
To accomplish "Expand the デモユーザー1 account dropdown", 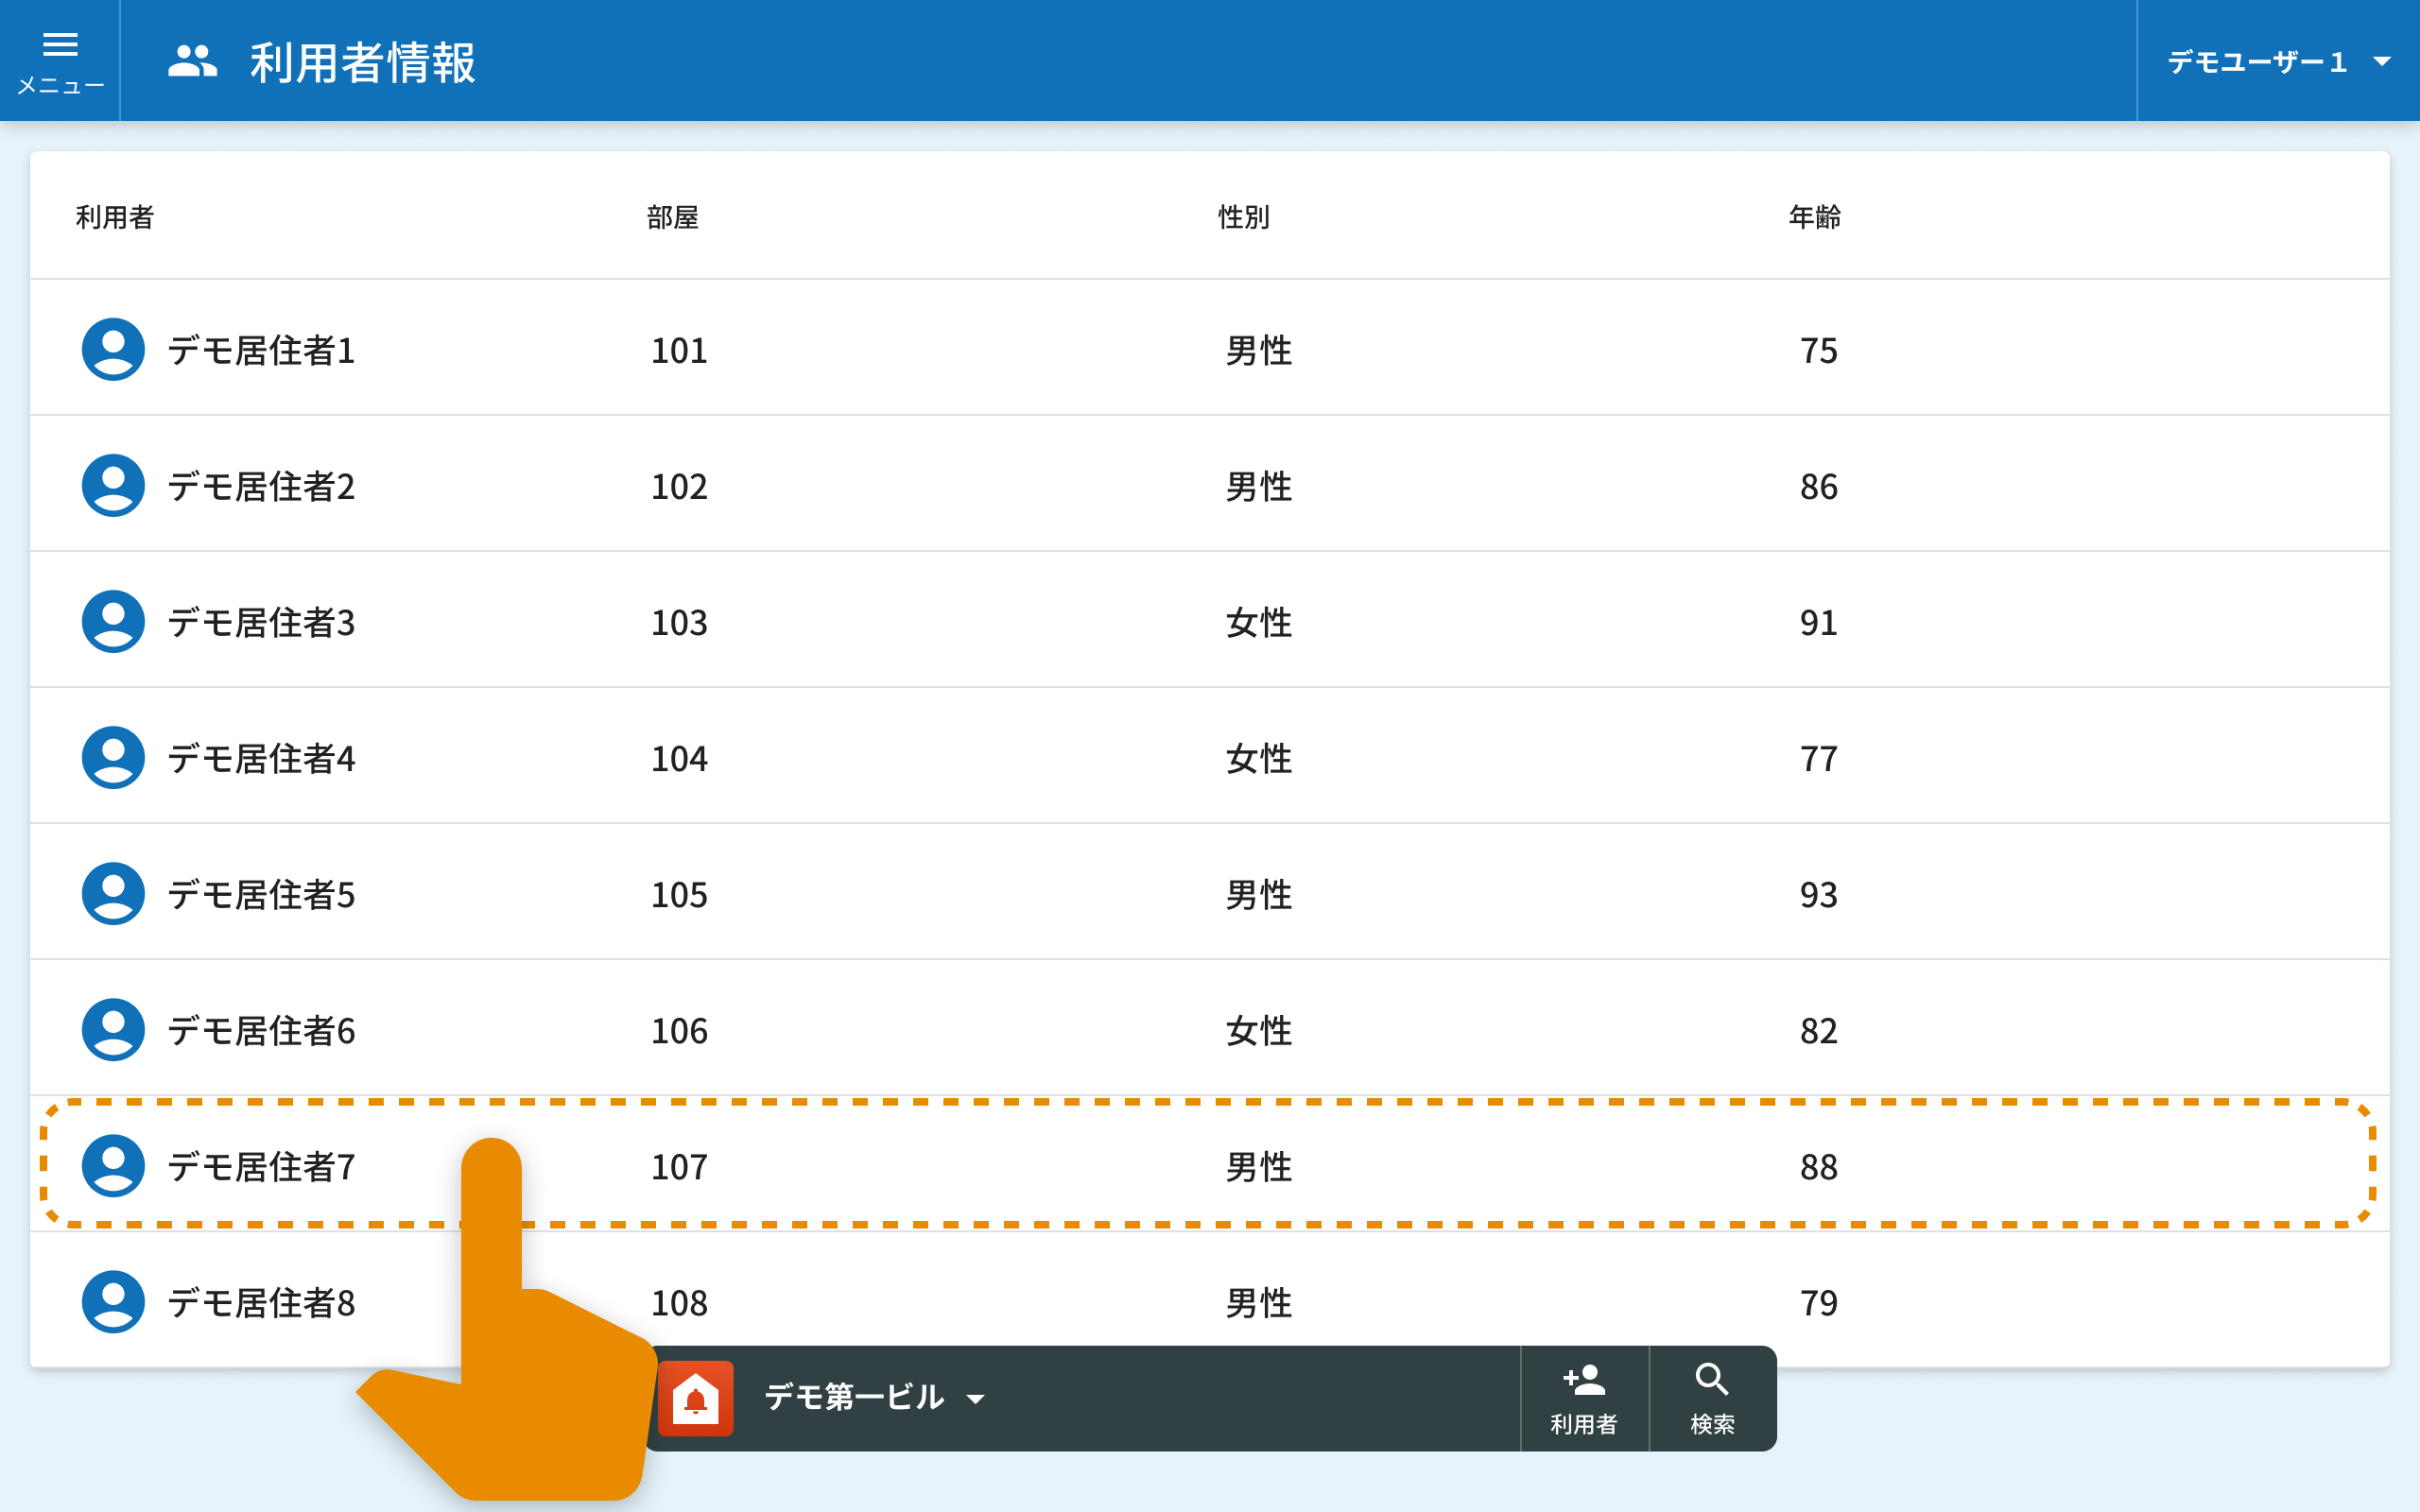I will [2258, 62].
